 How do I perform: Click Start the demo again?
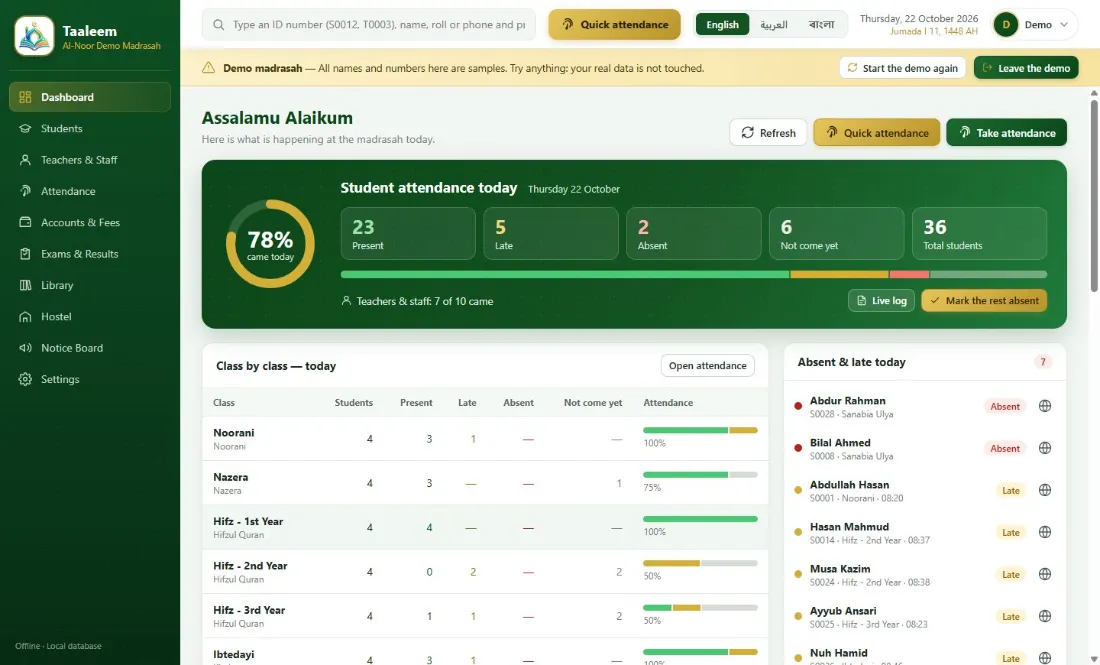click(902, 68)
